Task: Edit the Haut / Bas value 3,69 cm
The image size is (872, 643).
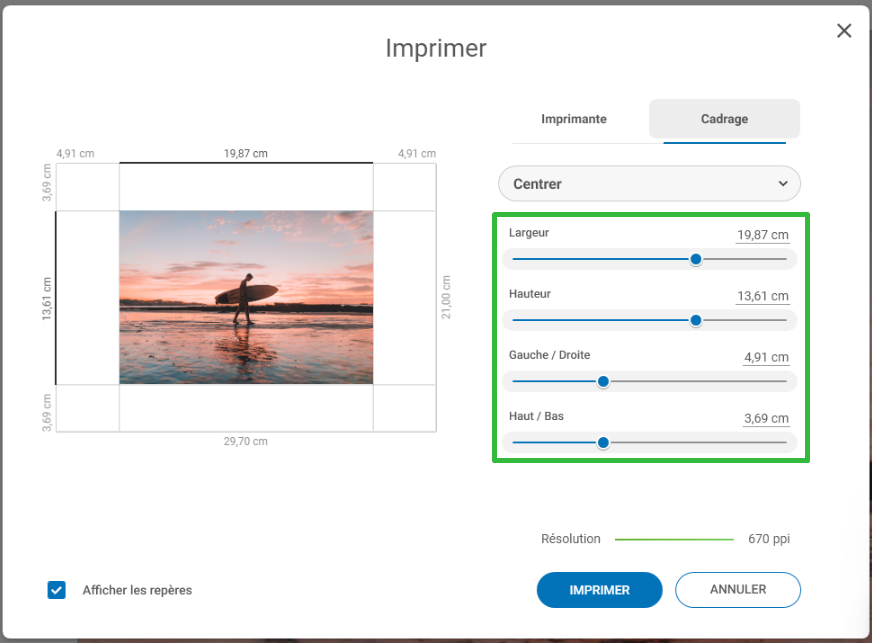Action: click(766, 418)
